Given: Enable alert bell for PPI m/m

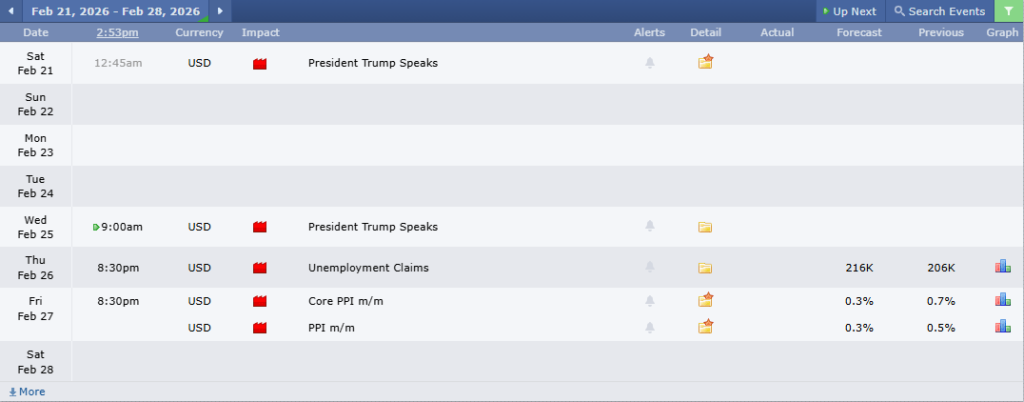Looking at the screenshot, I should click(650, 327).
